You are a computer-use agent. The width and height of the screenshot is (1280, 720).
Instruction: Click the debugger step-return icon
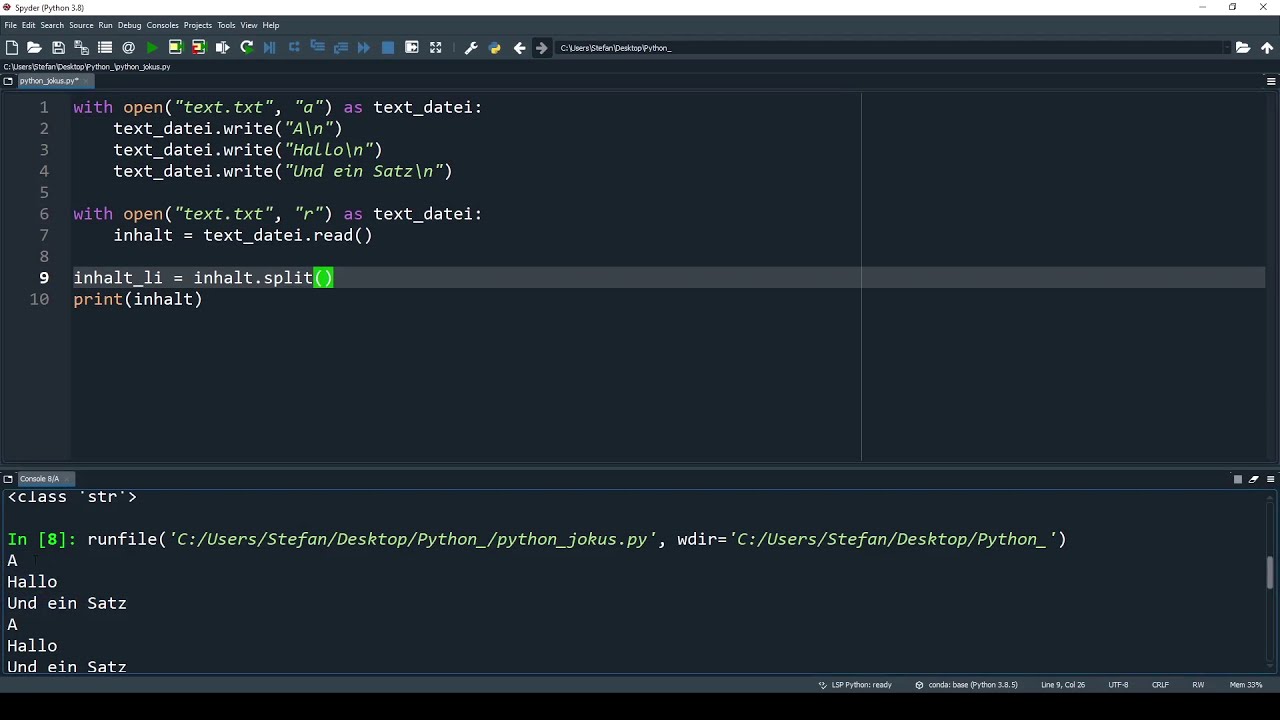click(x=341, y=47)
